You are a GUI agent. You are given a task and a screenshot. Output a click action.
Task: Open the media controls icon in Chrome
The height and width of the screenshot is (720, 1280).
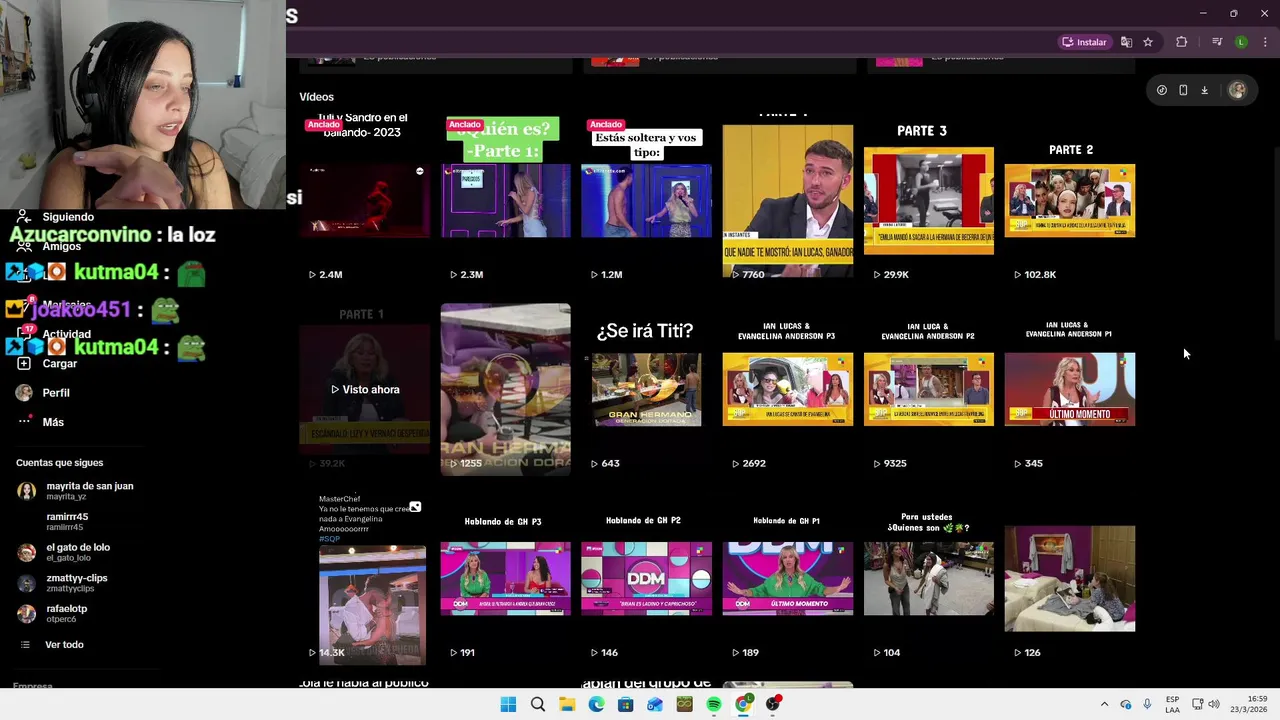1217,42
